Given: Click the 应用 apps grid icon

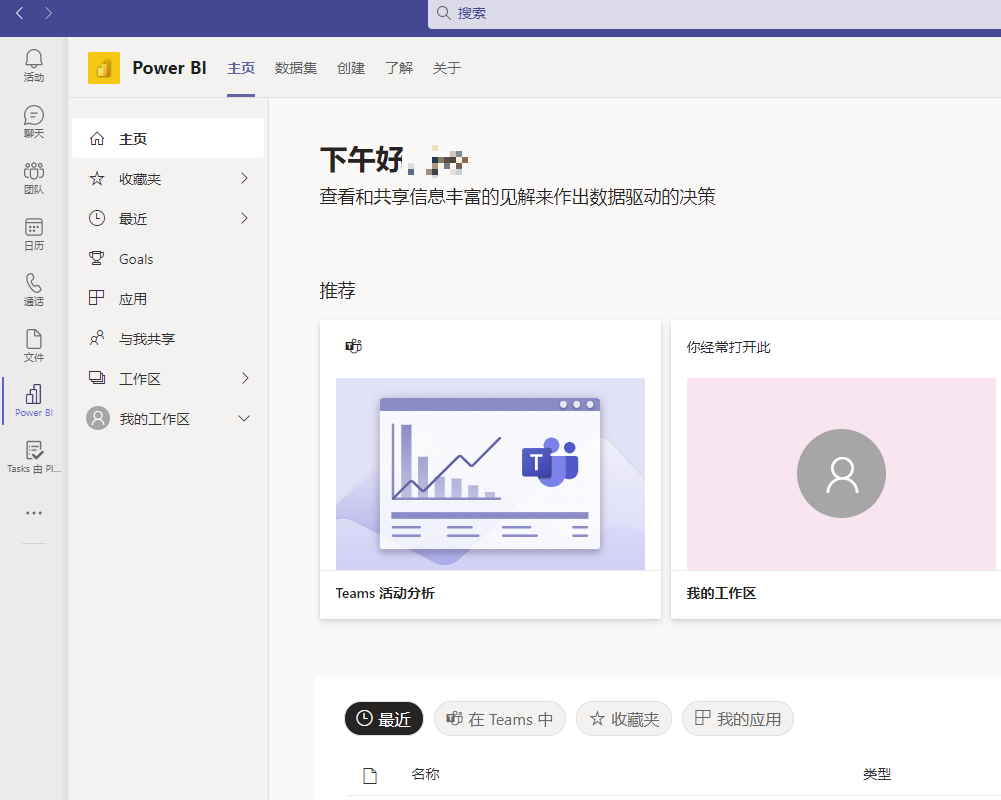Looking at the screenshot, I should (x=97, y=298).
